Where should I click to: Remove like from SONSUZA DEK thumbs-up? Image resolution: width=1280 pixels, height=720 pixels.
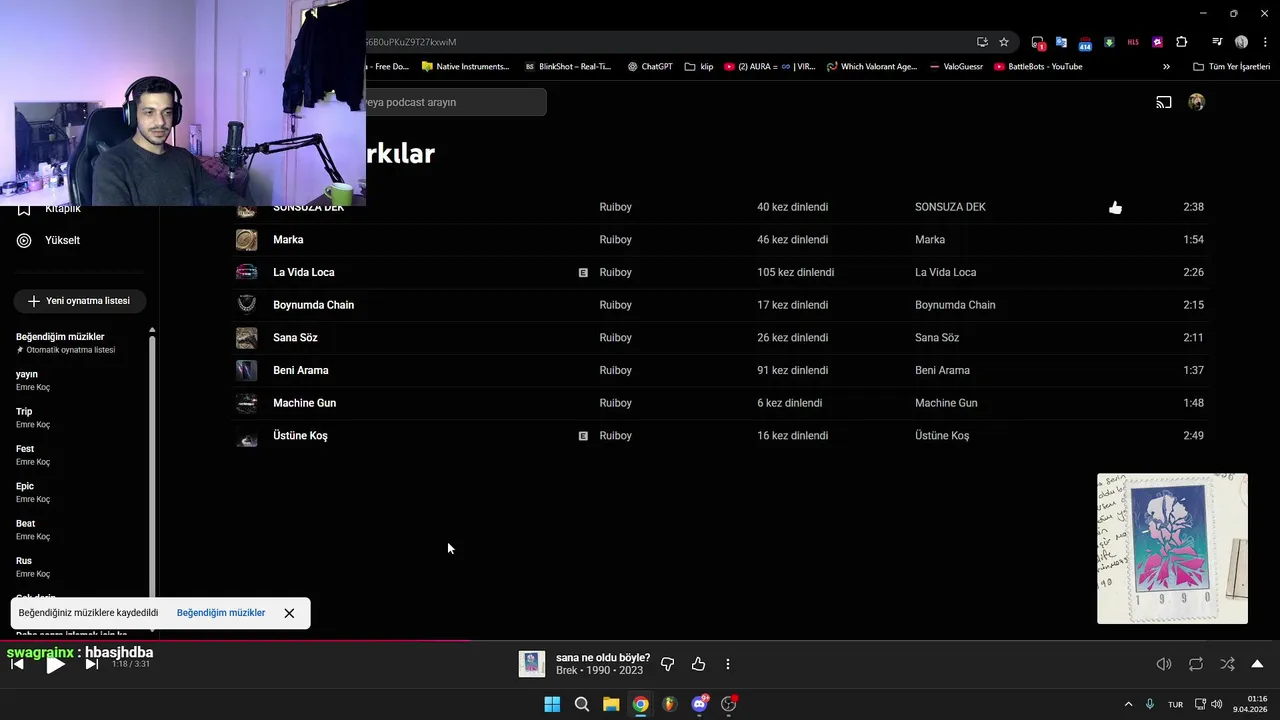[1115, 207]
